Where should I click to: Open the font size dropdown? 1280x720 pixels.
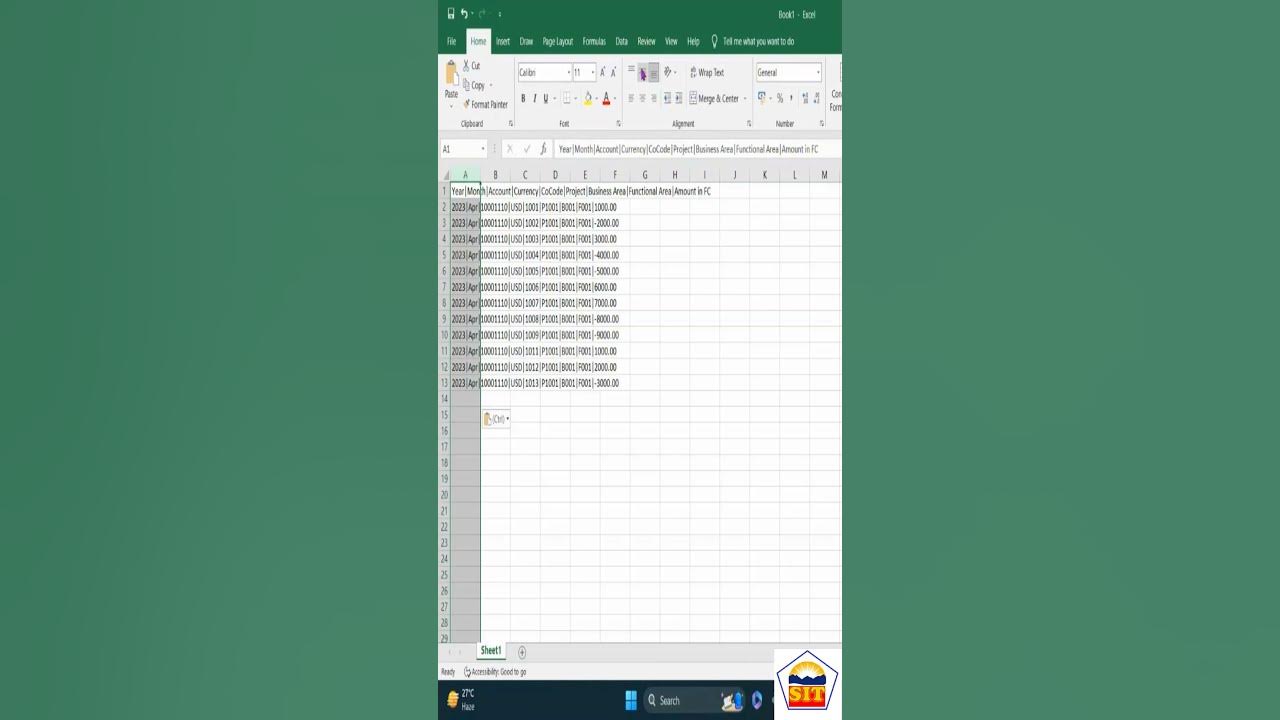pos(592,72)
